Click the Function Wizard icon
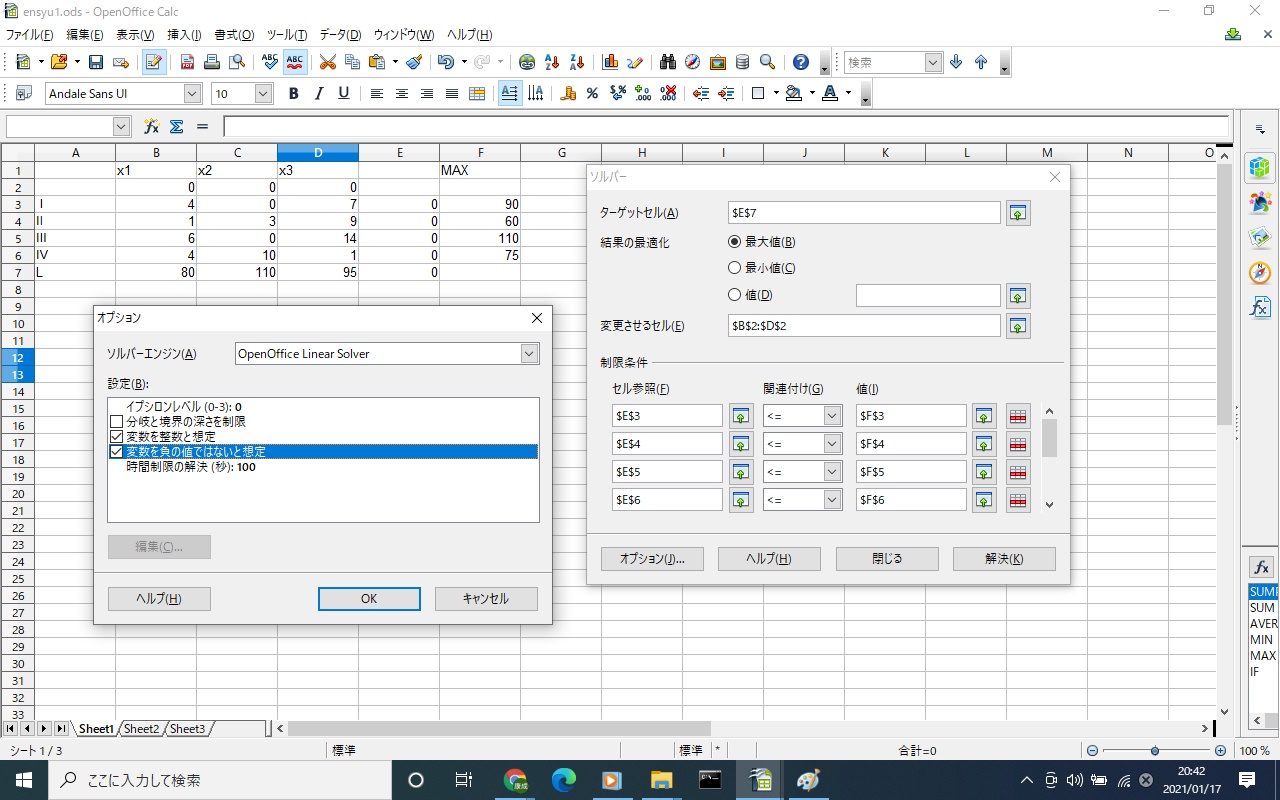Image resolution: width=1280 pixels, height=800 pixels. (x=151, y=127)
